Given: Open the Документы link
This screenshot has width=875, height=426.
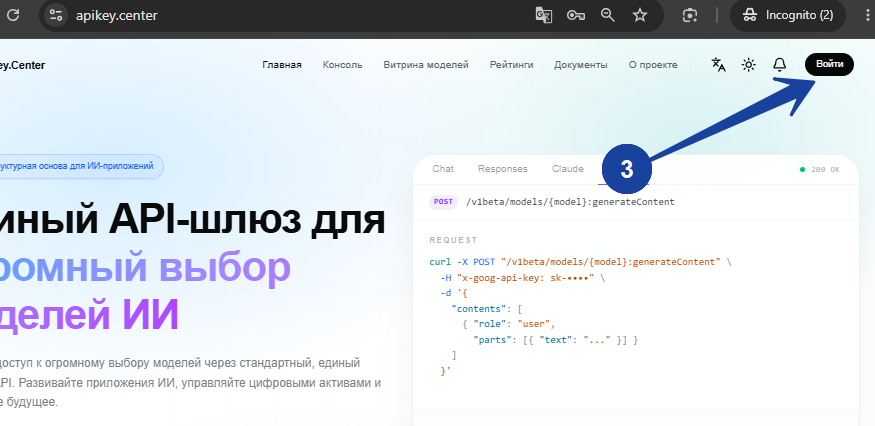Looking at the screenshot, I should pos(581,65).
